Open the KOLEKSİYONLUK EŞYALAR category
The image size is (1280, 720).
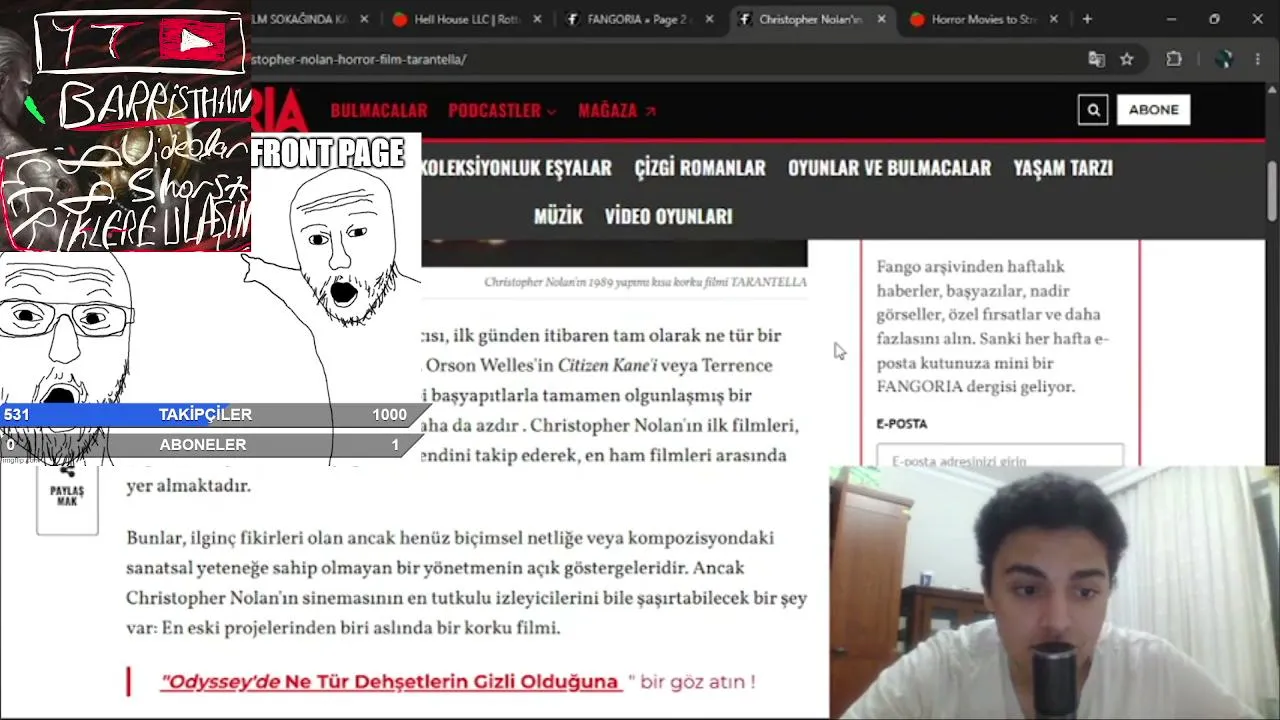[x=515, y=168]
